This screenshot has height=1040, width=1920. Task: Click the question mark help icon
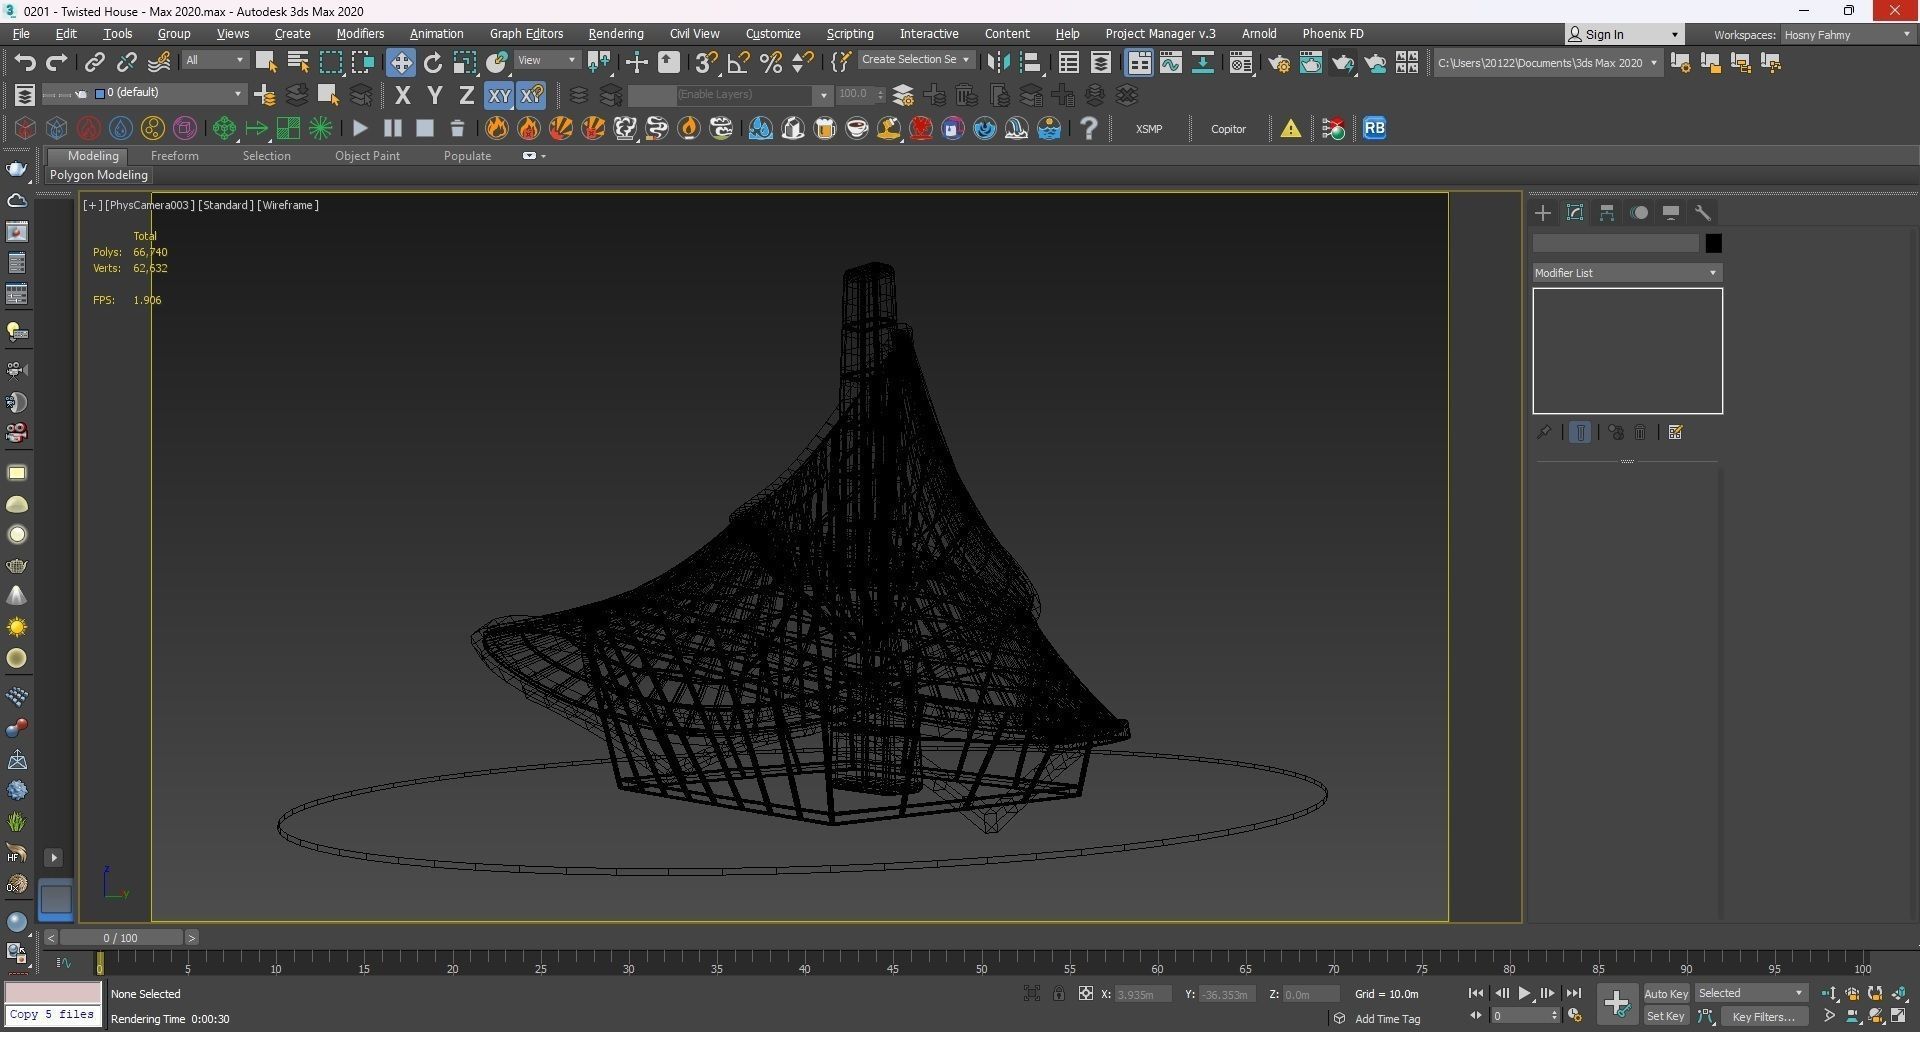pos(1089,128)
